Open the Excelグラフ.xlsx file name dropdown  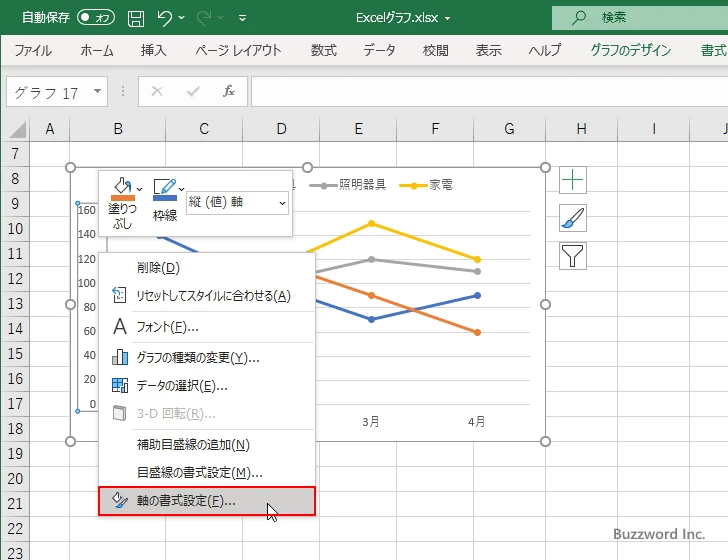tap(448, 19)
